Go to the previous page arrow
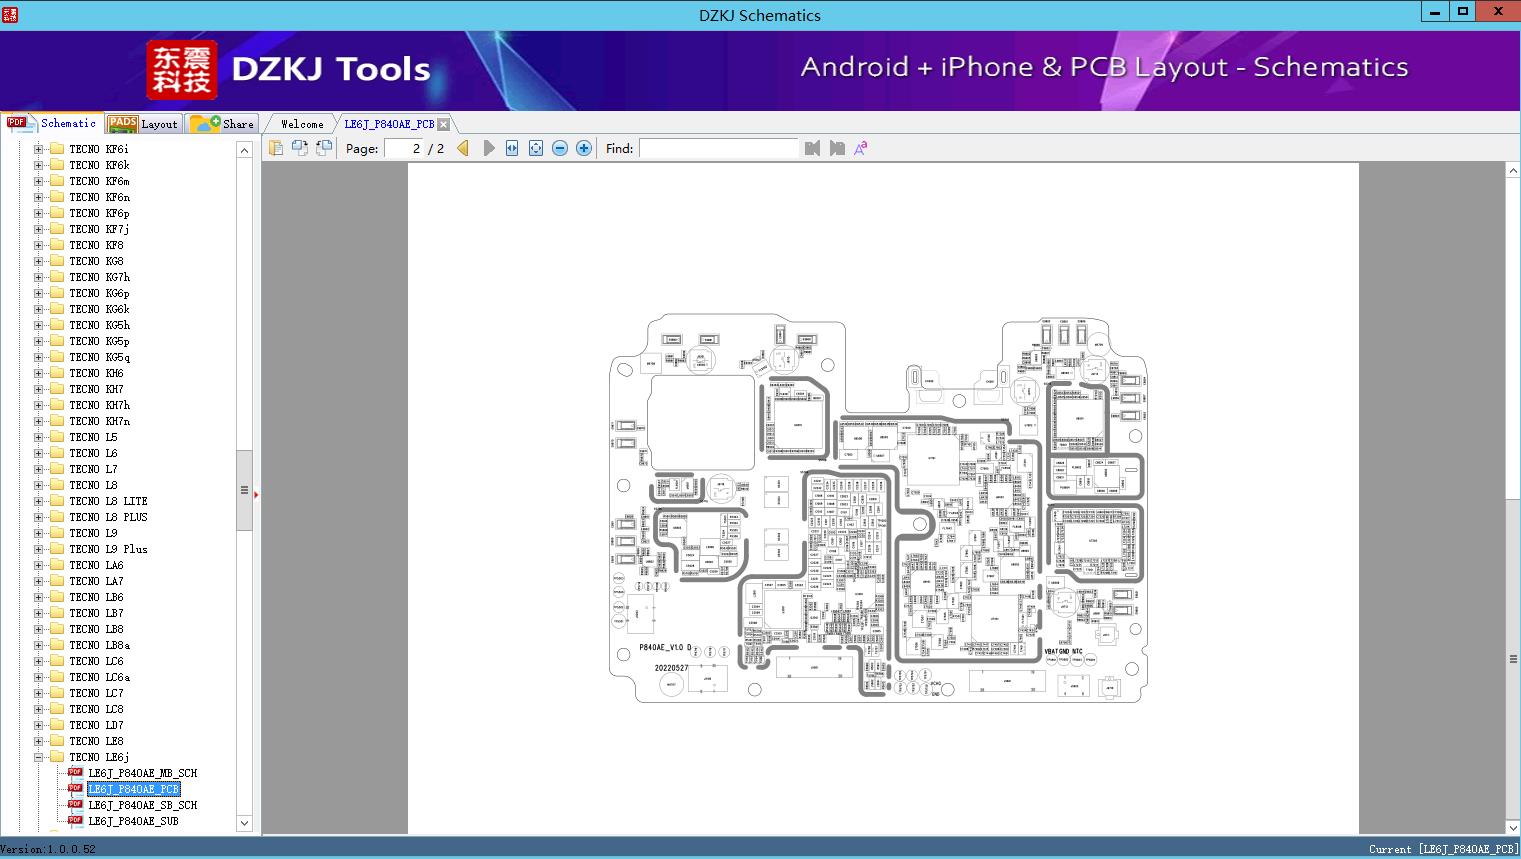1521x859 pixels. point(463,148)
